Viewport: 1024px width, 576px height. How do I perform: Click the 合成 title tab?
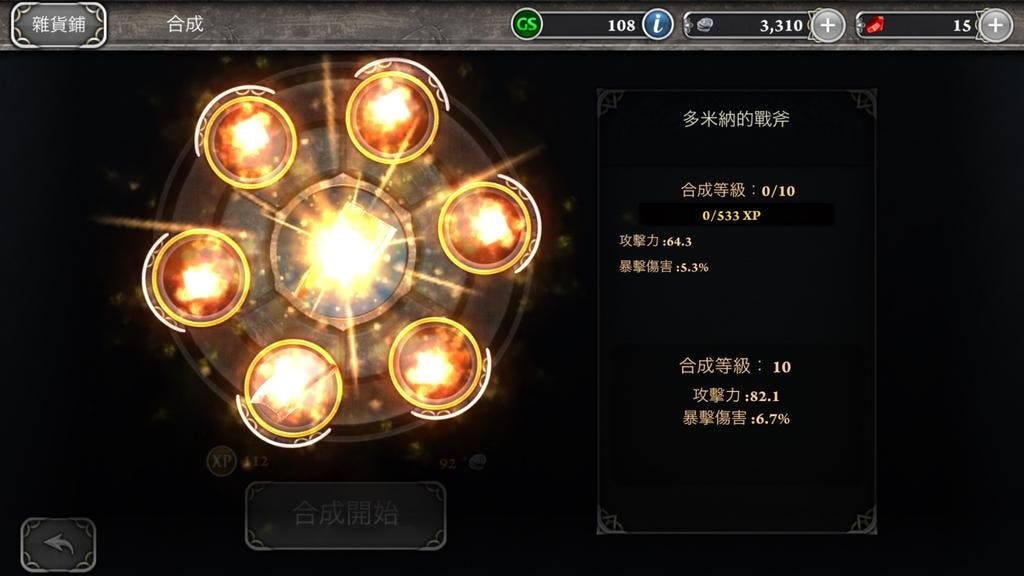tap(185, 24)
